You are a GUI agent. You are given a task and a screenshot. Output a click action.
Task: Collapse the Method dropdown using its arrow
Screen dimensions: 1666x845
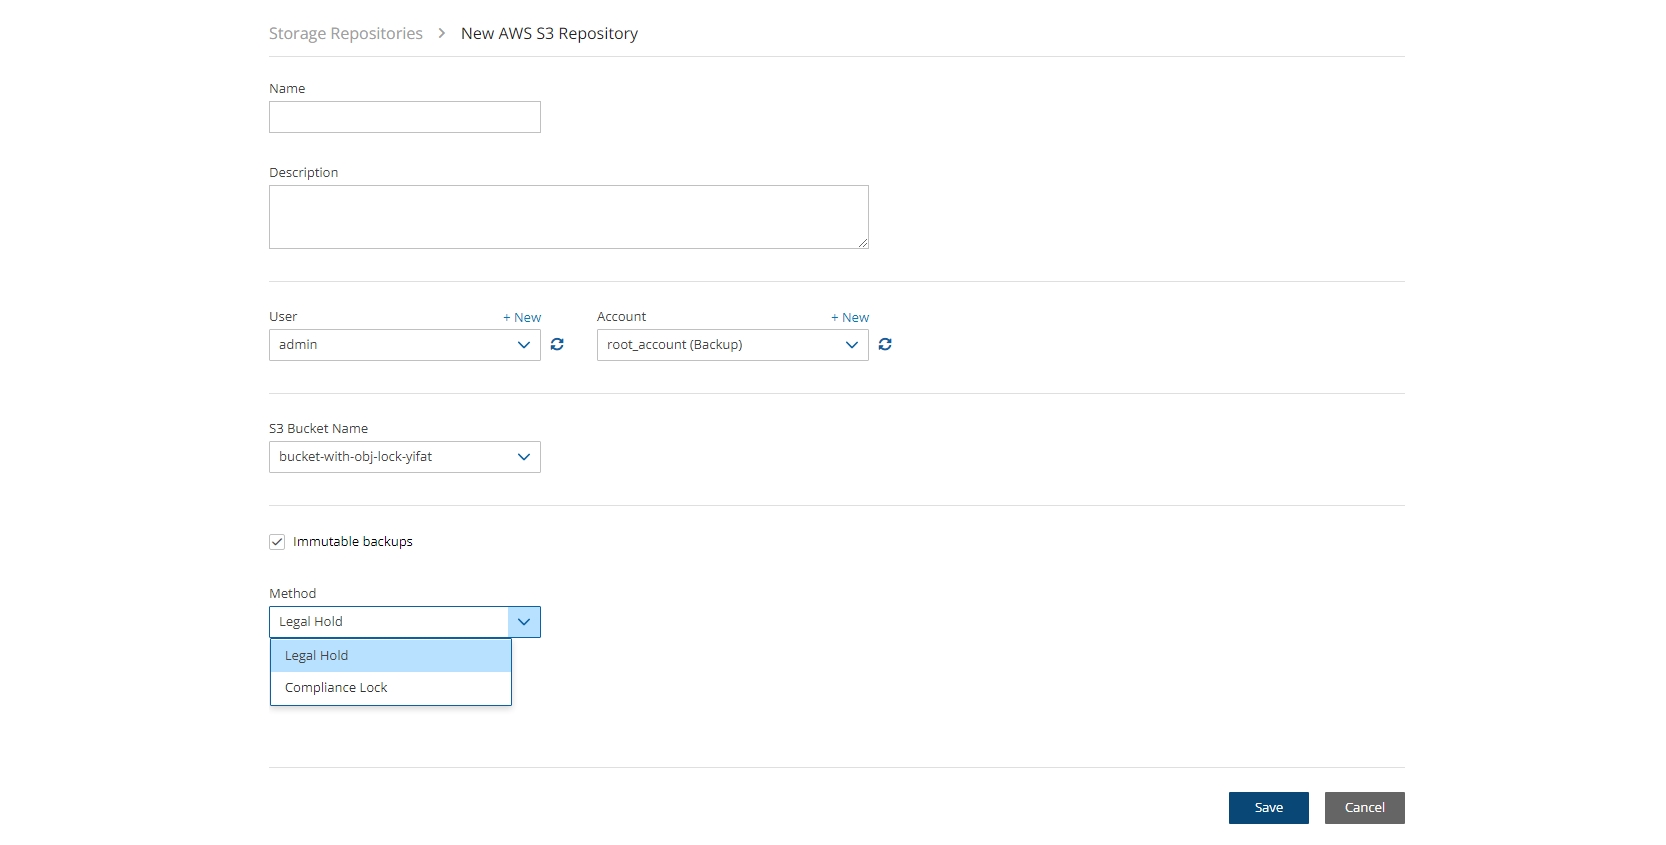(x=524, y=622)
